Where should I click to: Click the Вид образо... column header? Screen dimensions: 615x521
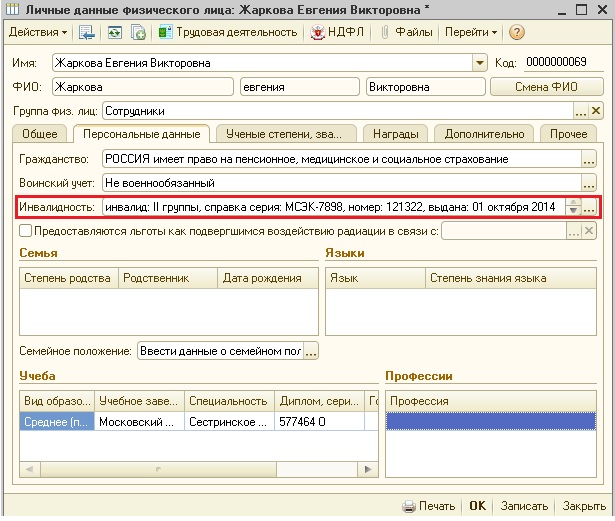[57, 401]
